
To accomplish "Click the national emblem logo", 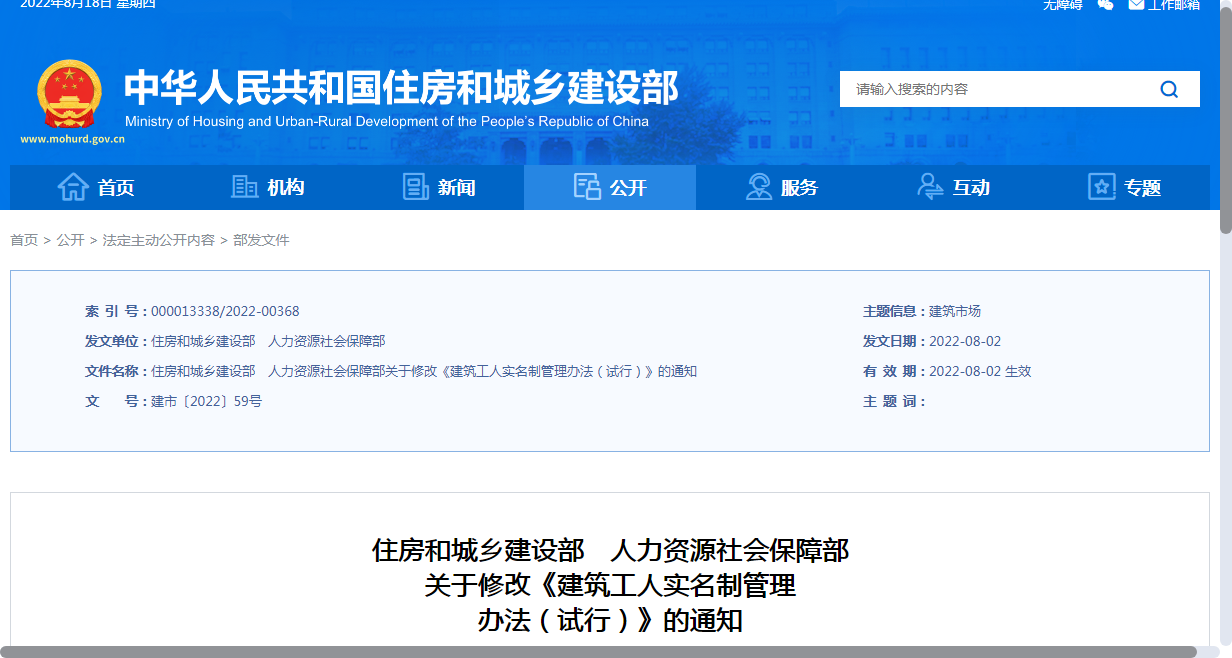I will (x=69, y=92).
